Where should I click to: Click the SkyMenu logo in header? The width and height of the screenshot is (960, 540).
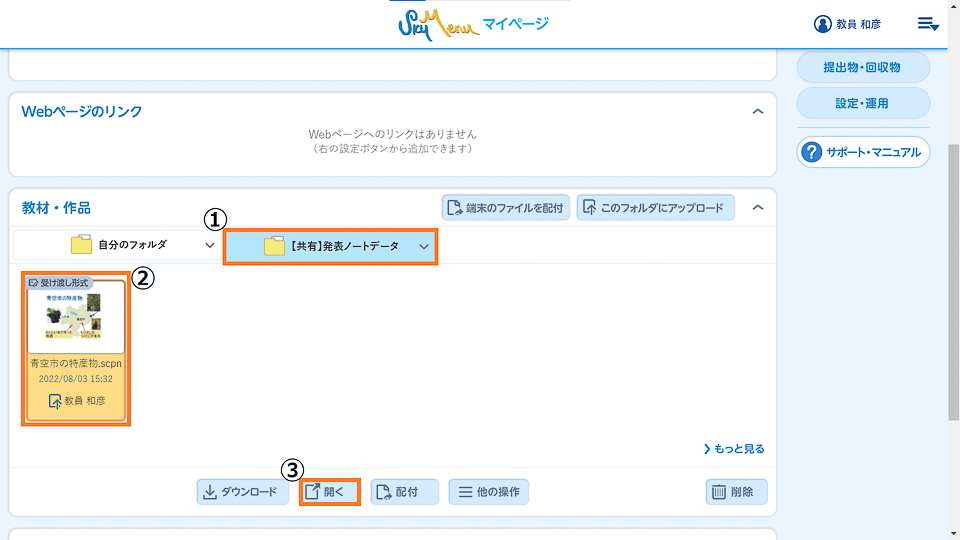(431, 24)
